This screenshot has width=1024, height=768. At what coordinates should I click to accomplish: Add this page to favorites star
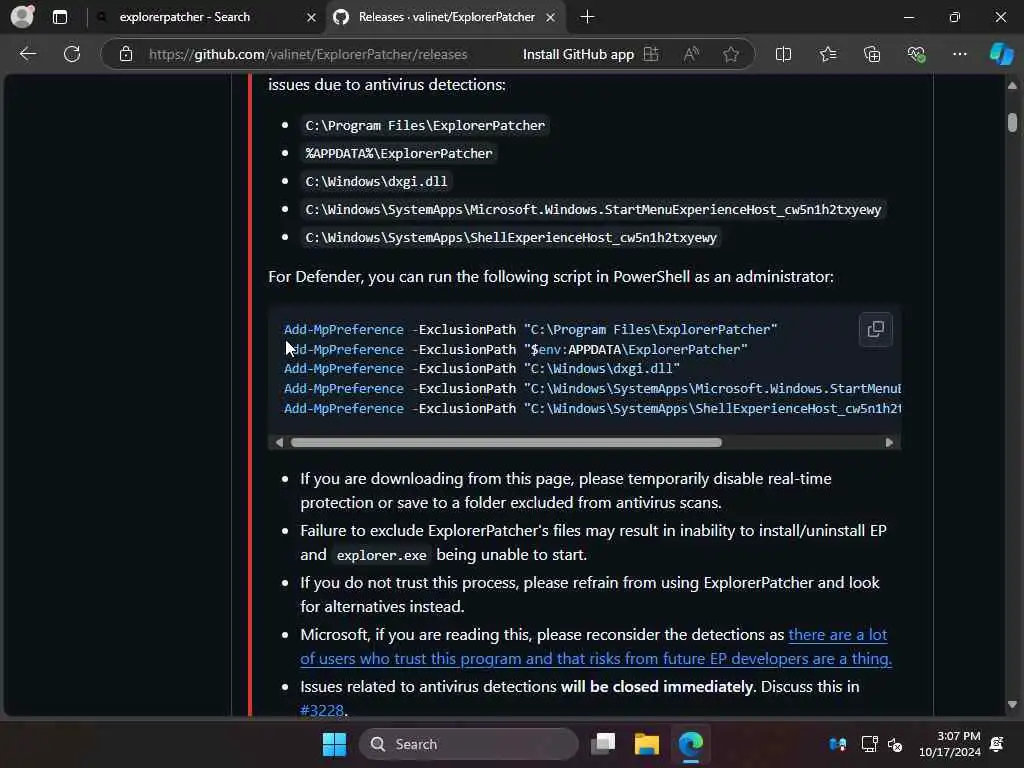point(731,54)
